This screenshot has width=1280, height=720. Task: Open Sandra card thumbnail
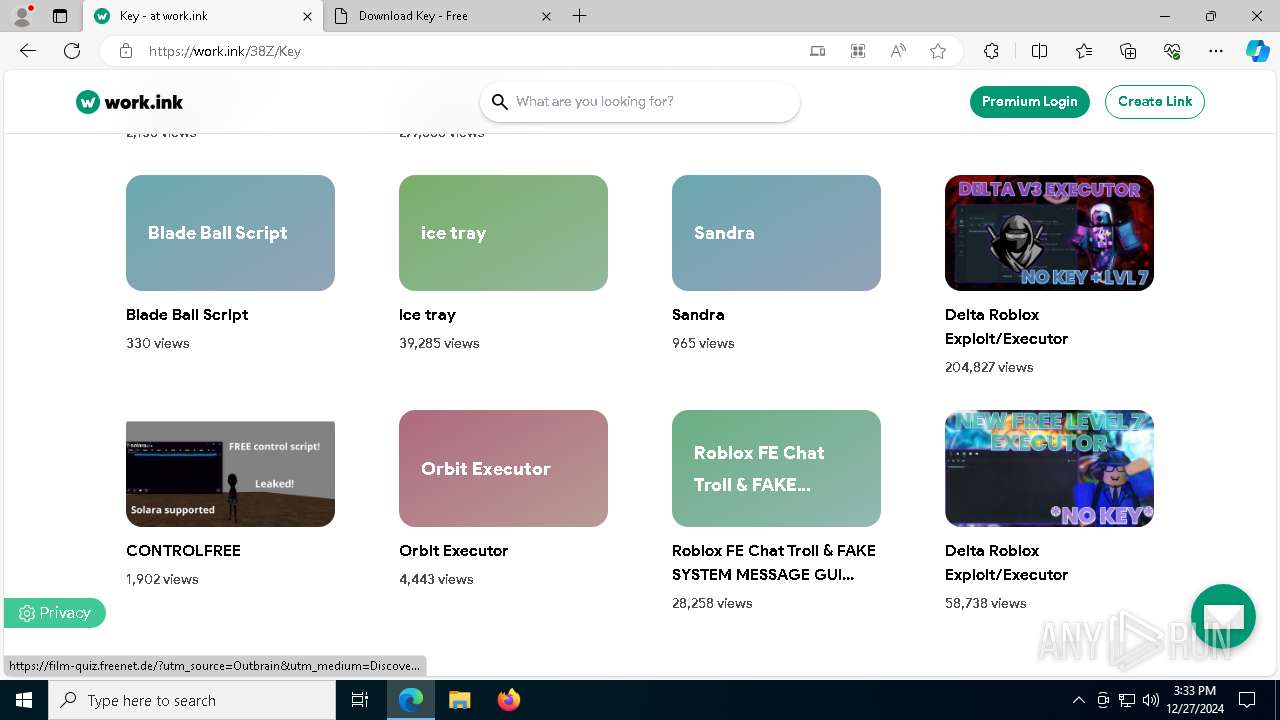[x=776, y=233]
